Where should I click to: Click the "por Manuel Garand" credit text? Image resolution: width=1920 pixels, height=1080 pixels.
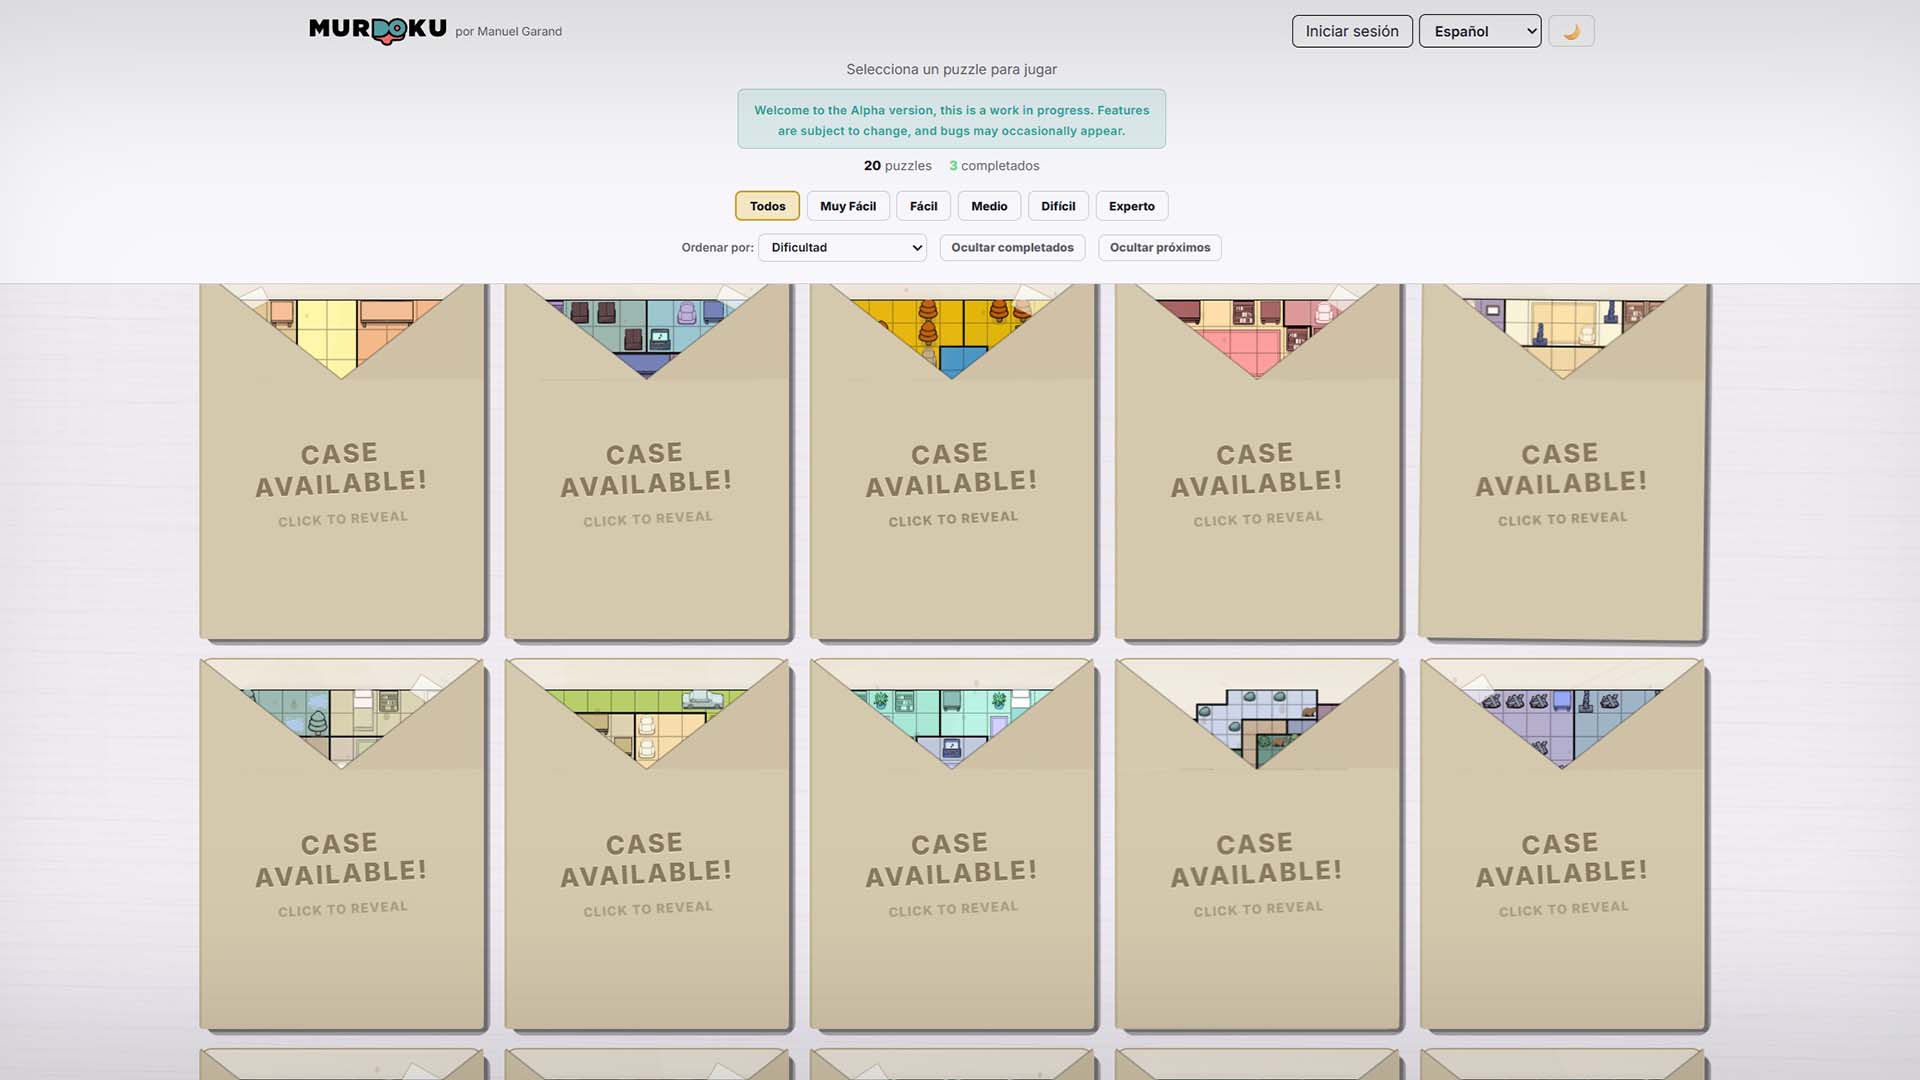pyautogui.click(x=508, y=32)
